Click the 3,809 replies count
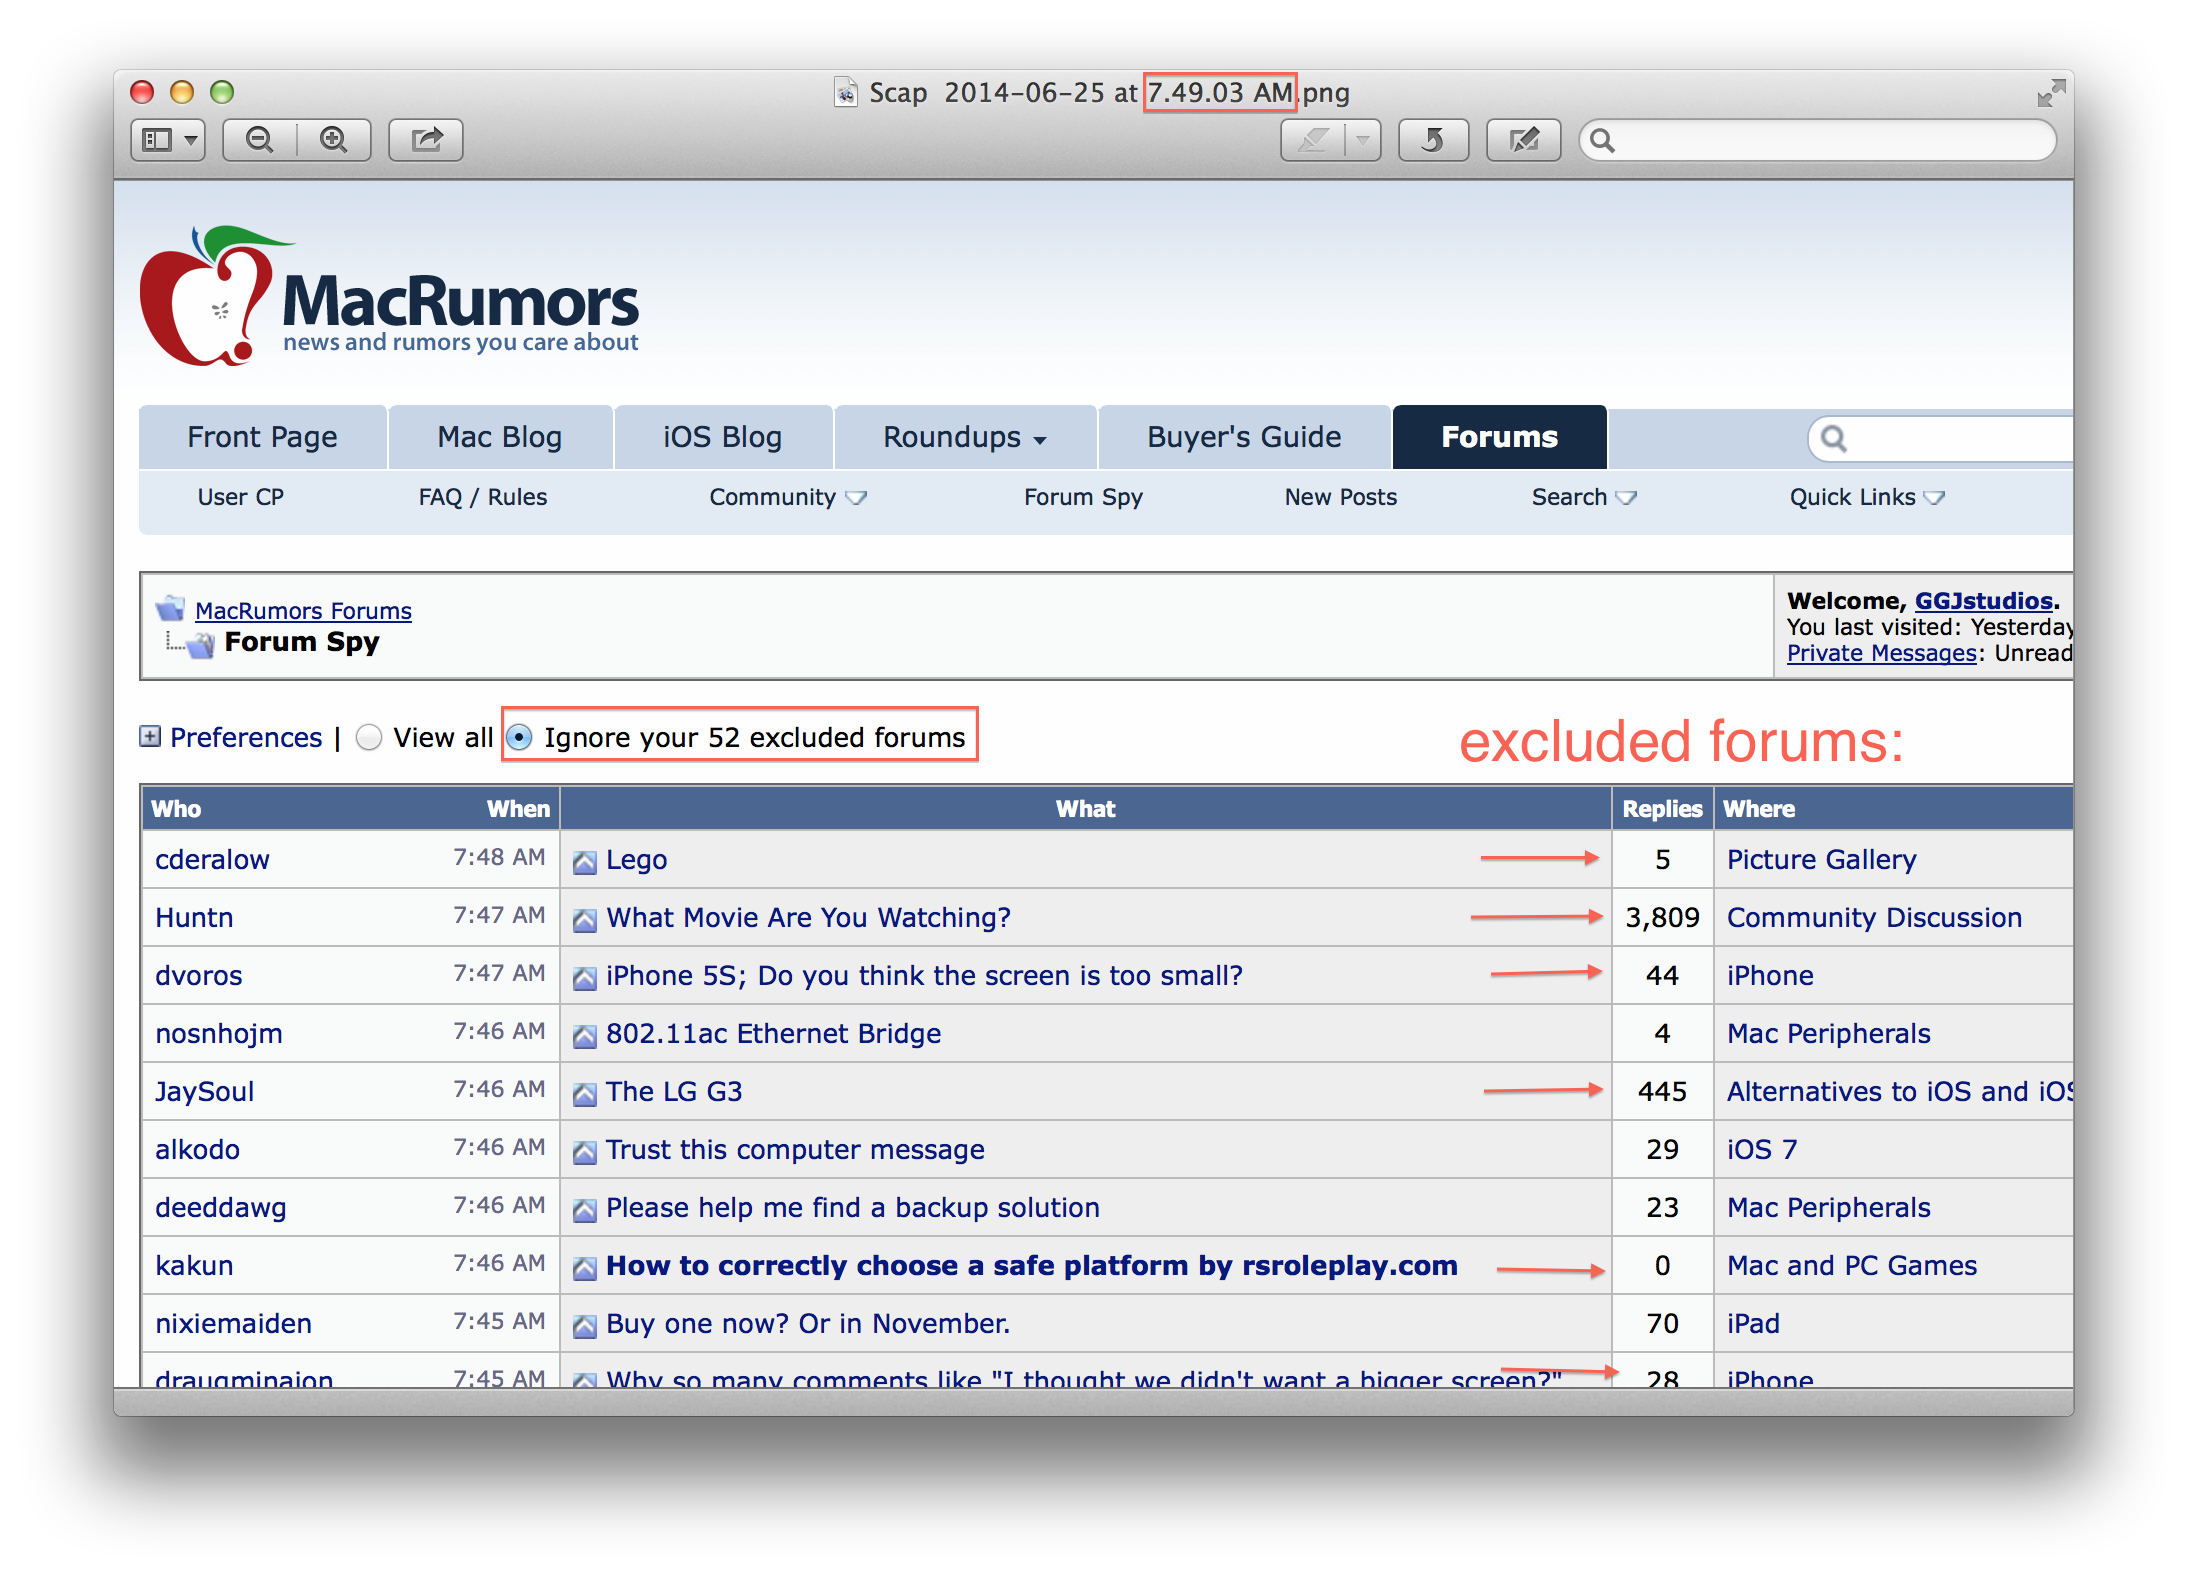This screenshot has width=2188, height=1574. click(x=1662, y=918)
